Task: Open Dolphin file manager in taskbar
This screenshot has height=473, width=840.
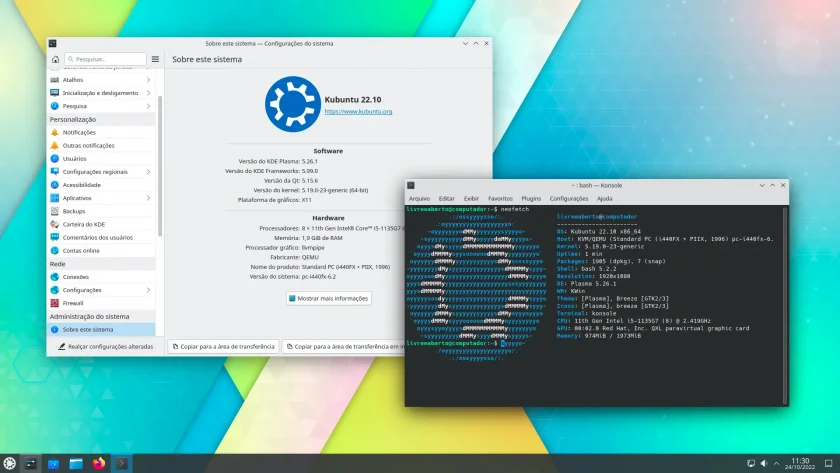Action: pyautogui.click(x=76, y=464)
